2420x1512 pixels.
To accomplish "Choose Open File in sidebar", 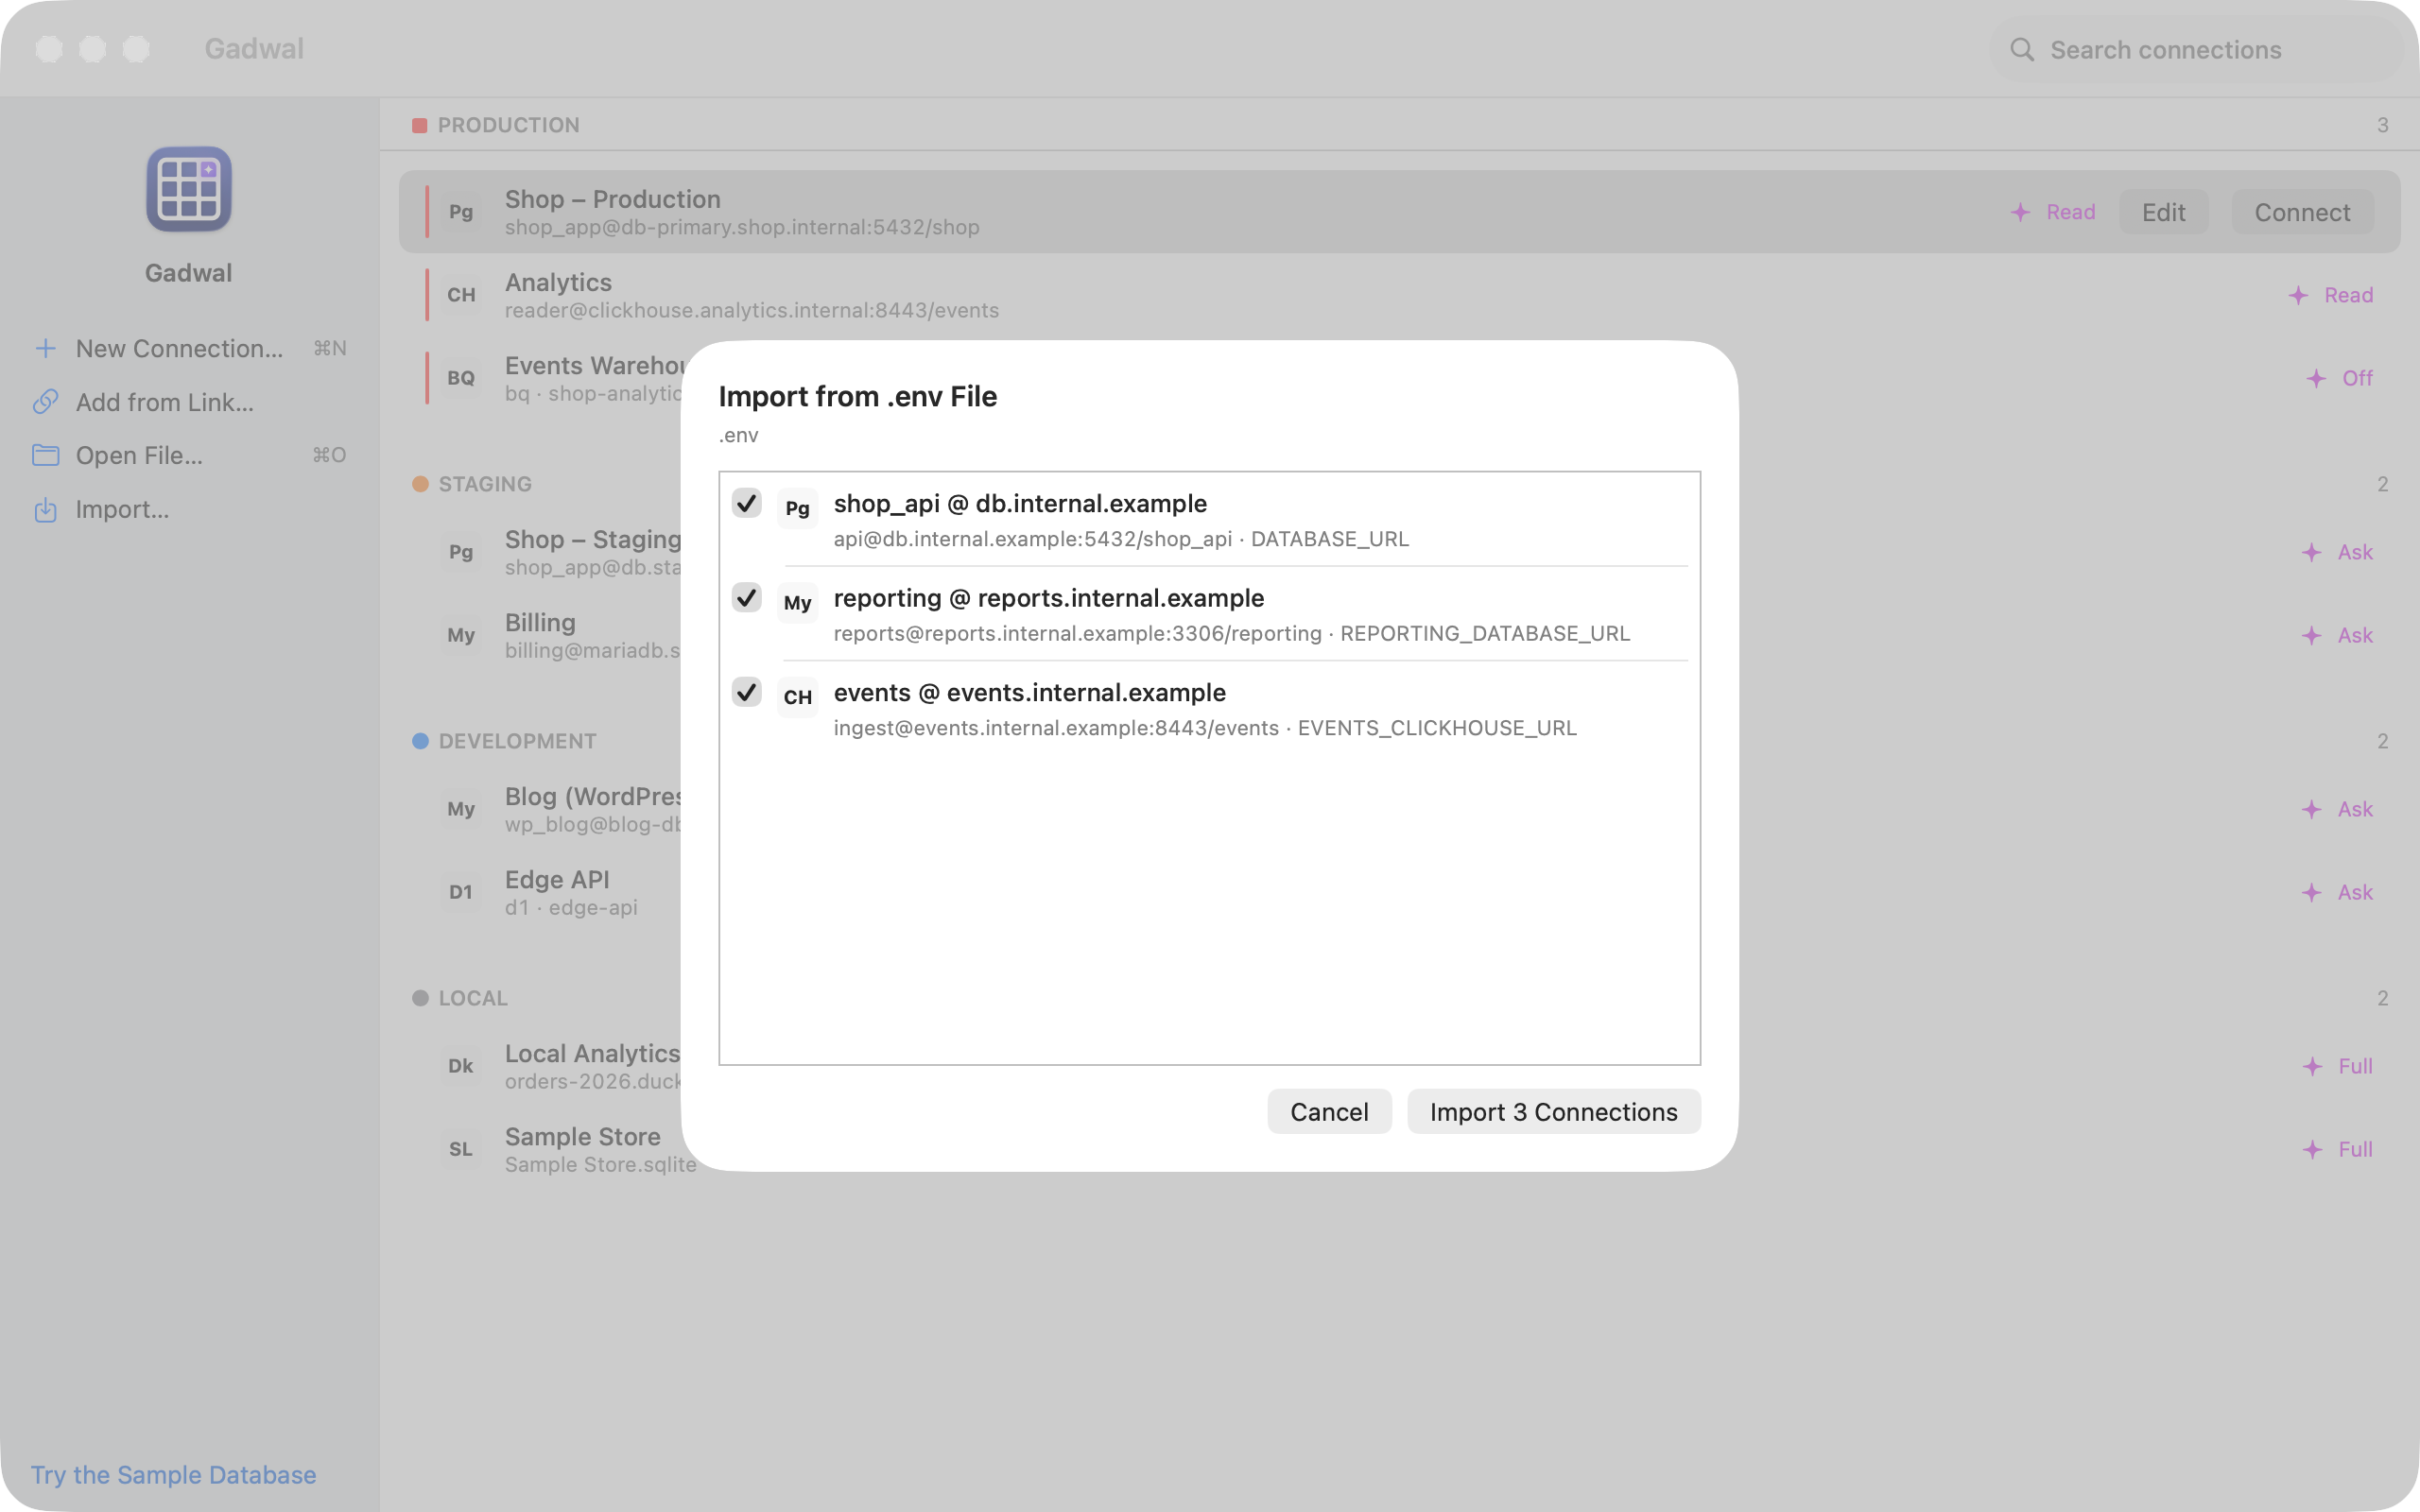I will tap(189, 455).
